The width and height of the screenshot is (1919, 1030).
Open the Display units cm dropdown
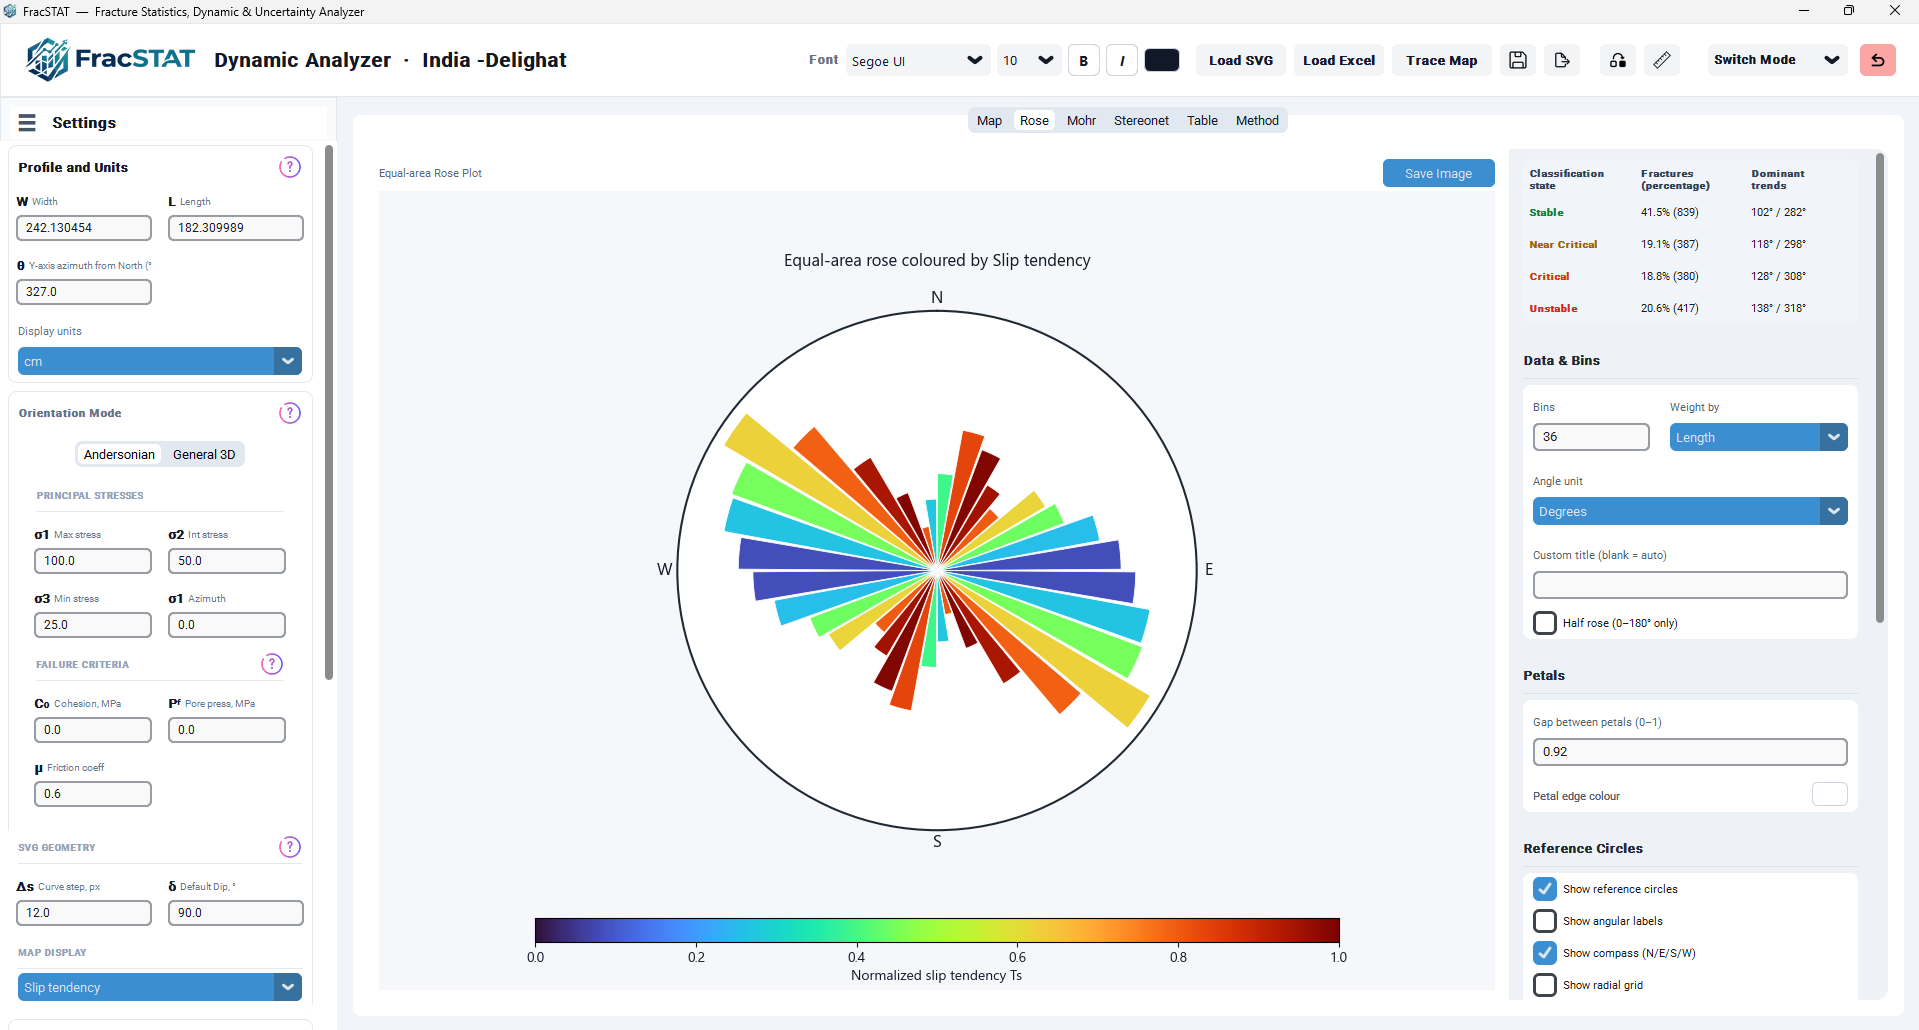[x=160, y=361]
